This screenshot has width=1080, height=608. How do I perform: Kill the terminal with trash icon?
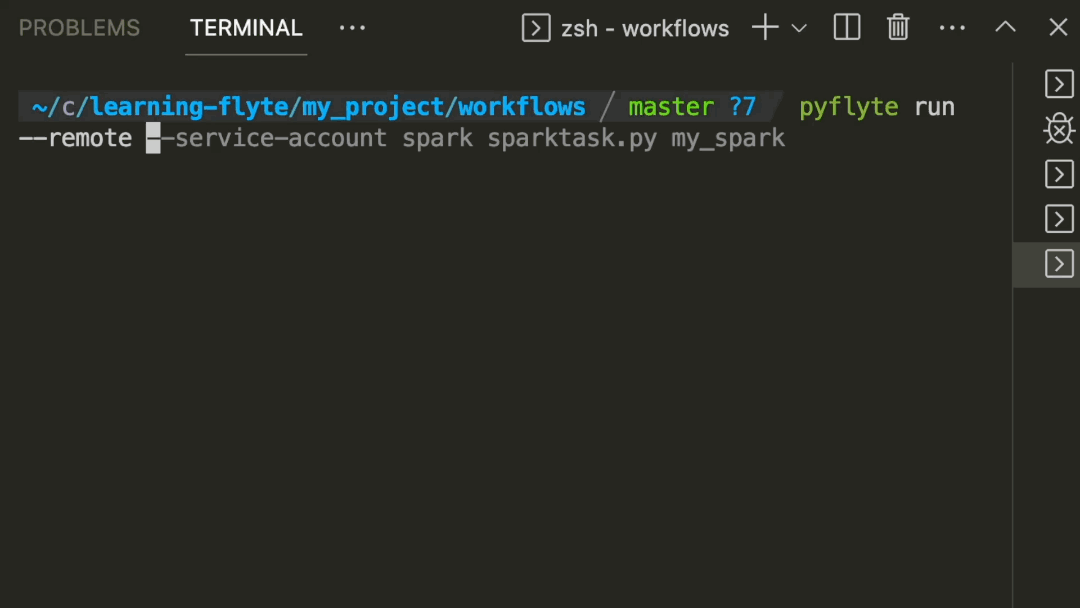898,28
